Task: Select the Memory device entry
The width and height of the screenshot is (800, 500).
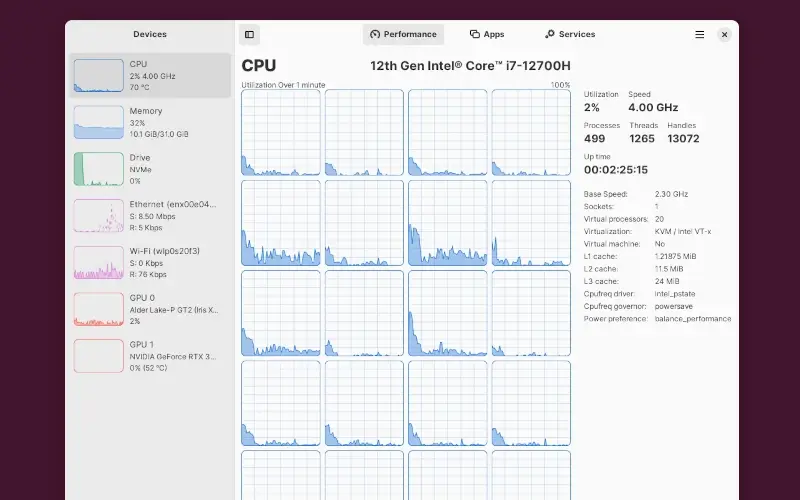Action: [150, 122]
